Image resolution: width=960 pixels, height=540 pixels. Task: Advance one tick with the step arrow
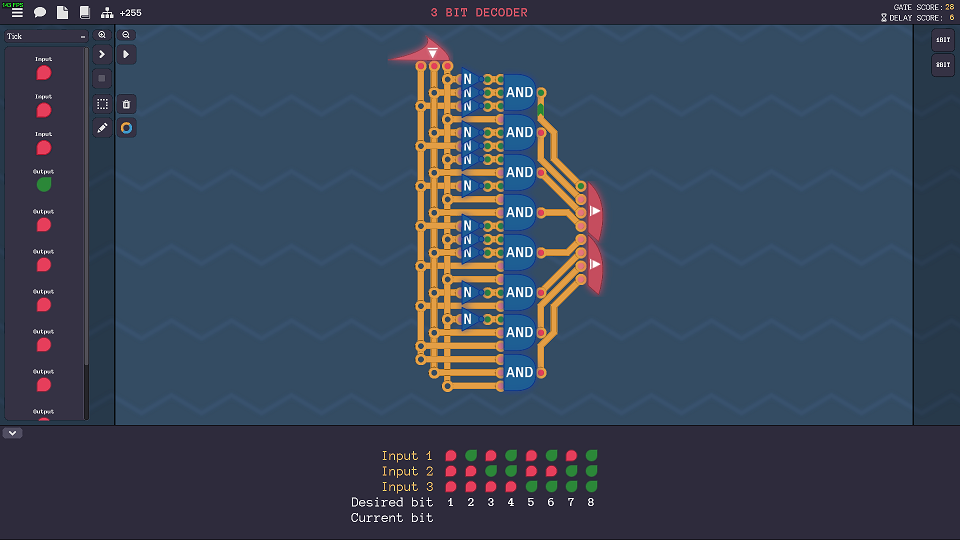pos(102,54)
